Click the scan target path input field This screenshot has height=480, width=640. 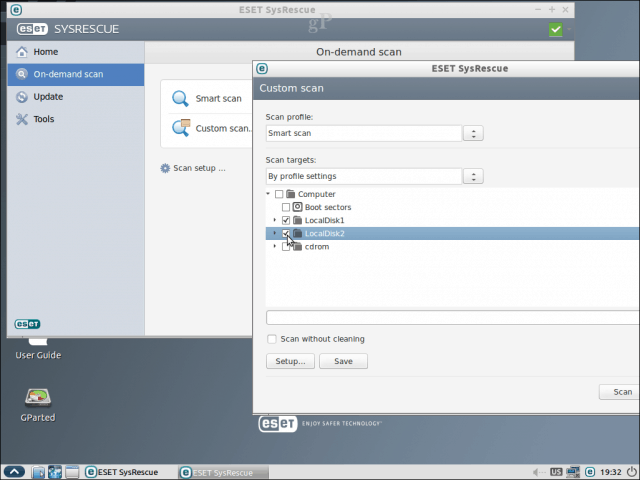click(x=453, y=318)
